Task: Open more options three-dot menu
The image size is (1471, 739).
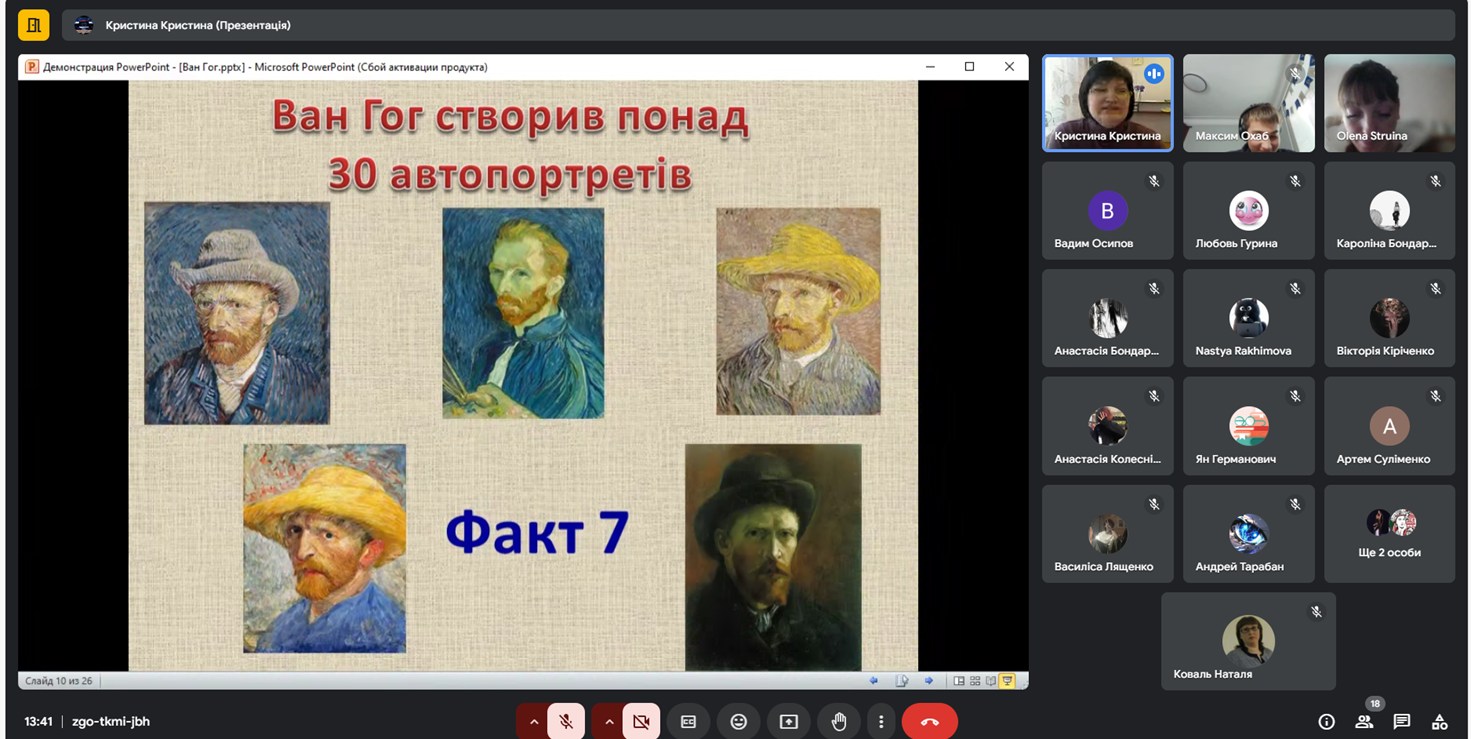Action: (881, 721)
